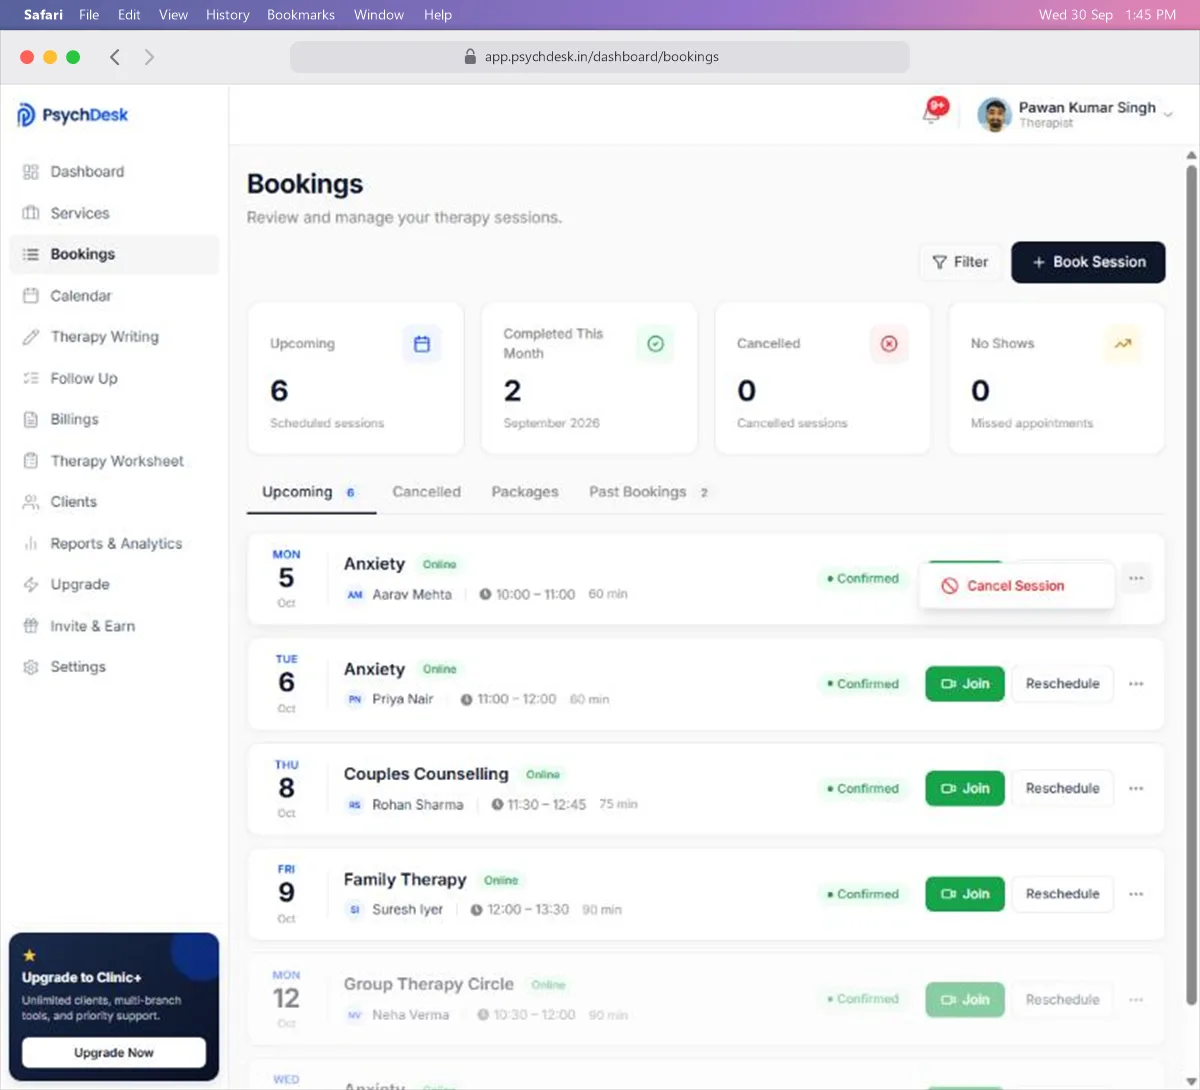Click the Billings document icon
Screen dimensions: 1200x1090
click(x=31, y=419)
